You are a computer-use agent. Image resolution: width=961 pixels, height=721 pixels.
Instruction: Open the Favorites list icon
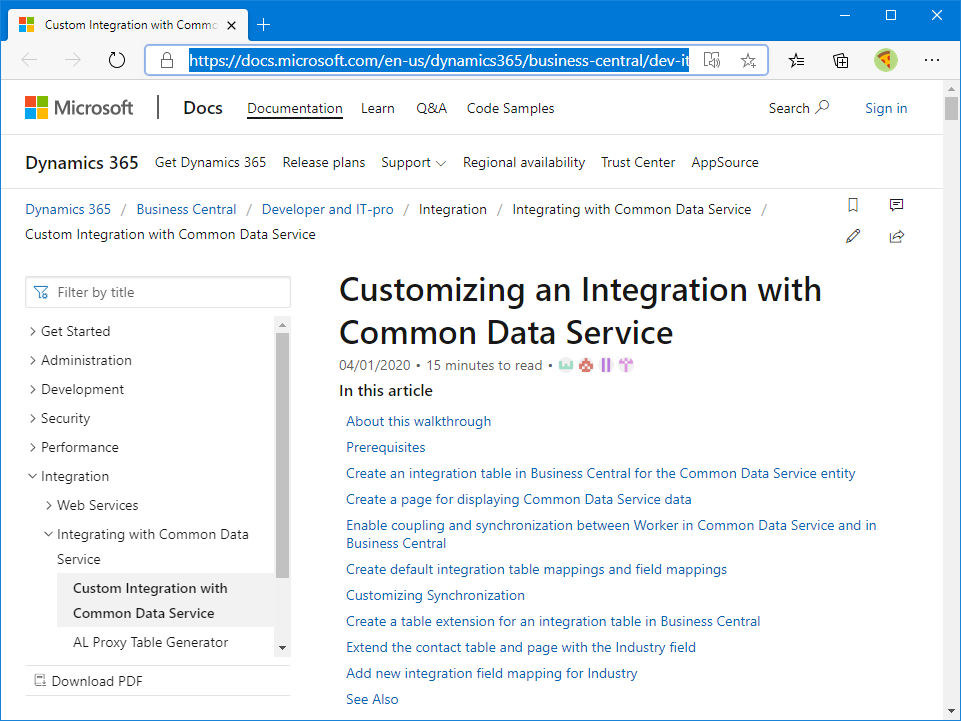pos(796,60)
